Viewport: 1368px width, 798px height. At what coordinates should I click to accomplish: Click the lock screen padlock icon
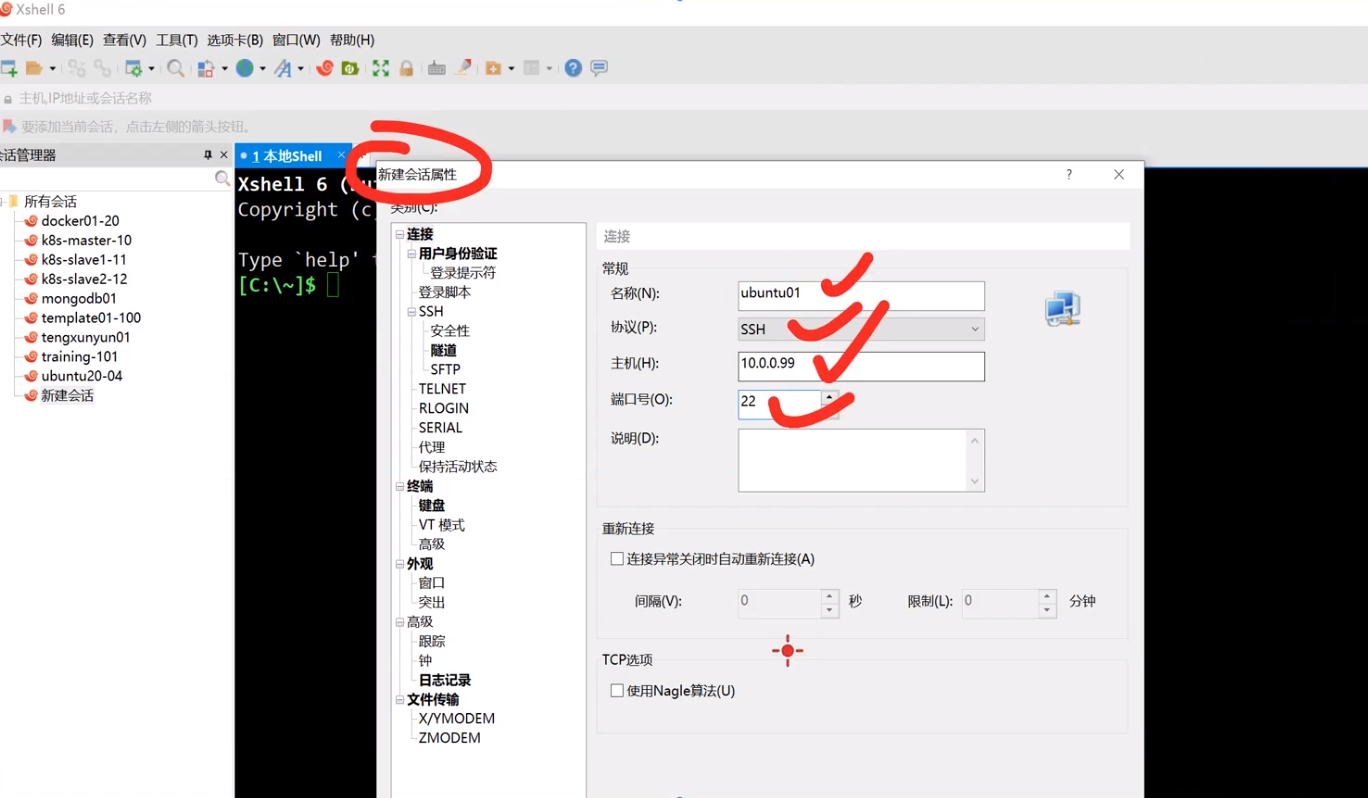406,68
